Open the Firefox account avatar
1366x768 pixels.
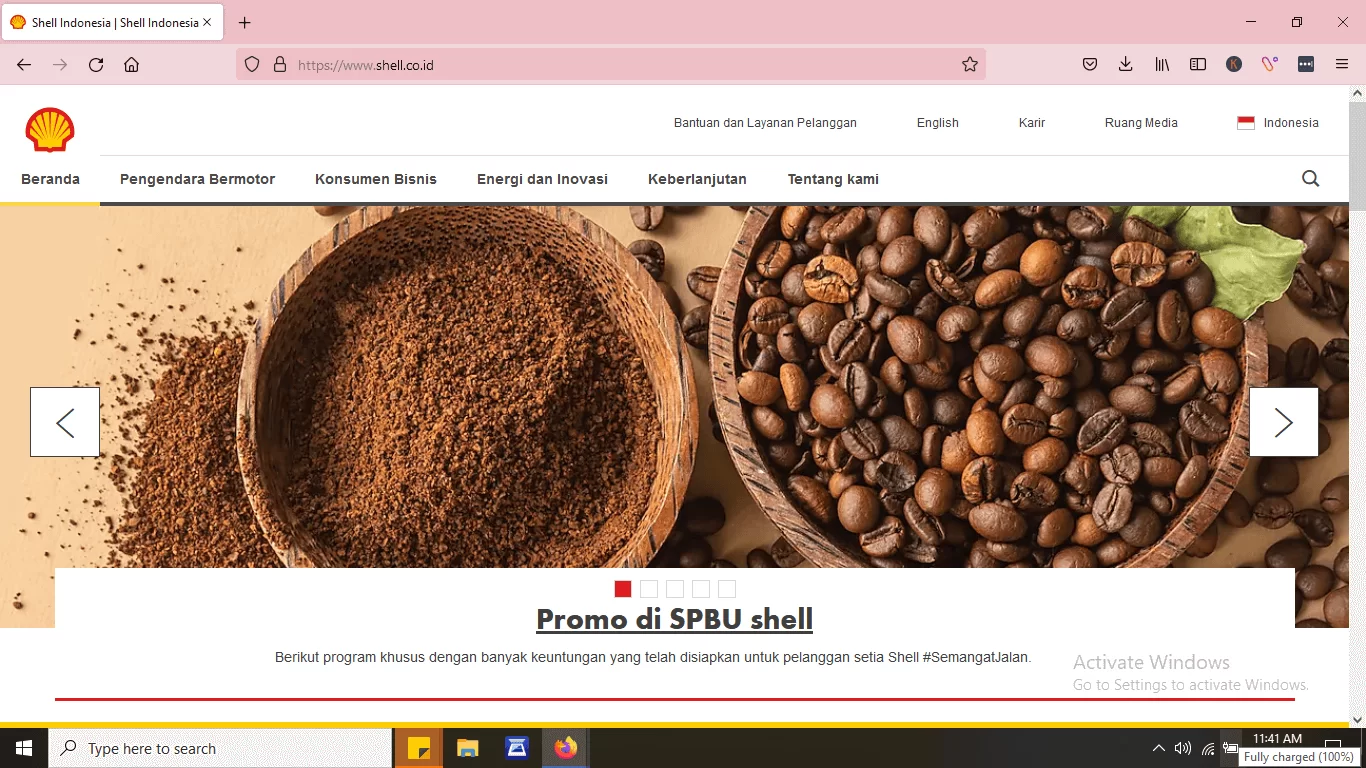(1234, 65)
